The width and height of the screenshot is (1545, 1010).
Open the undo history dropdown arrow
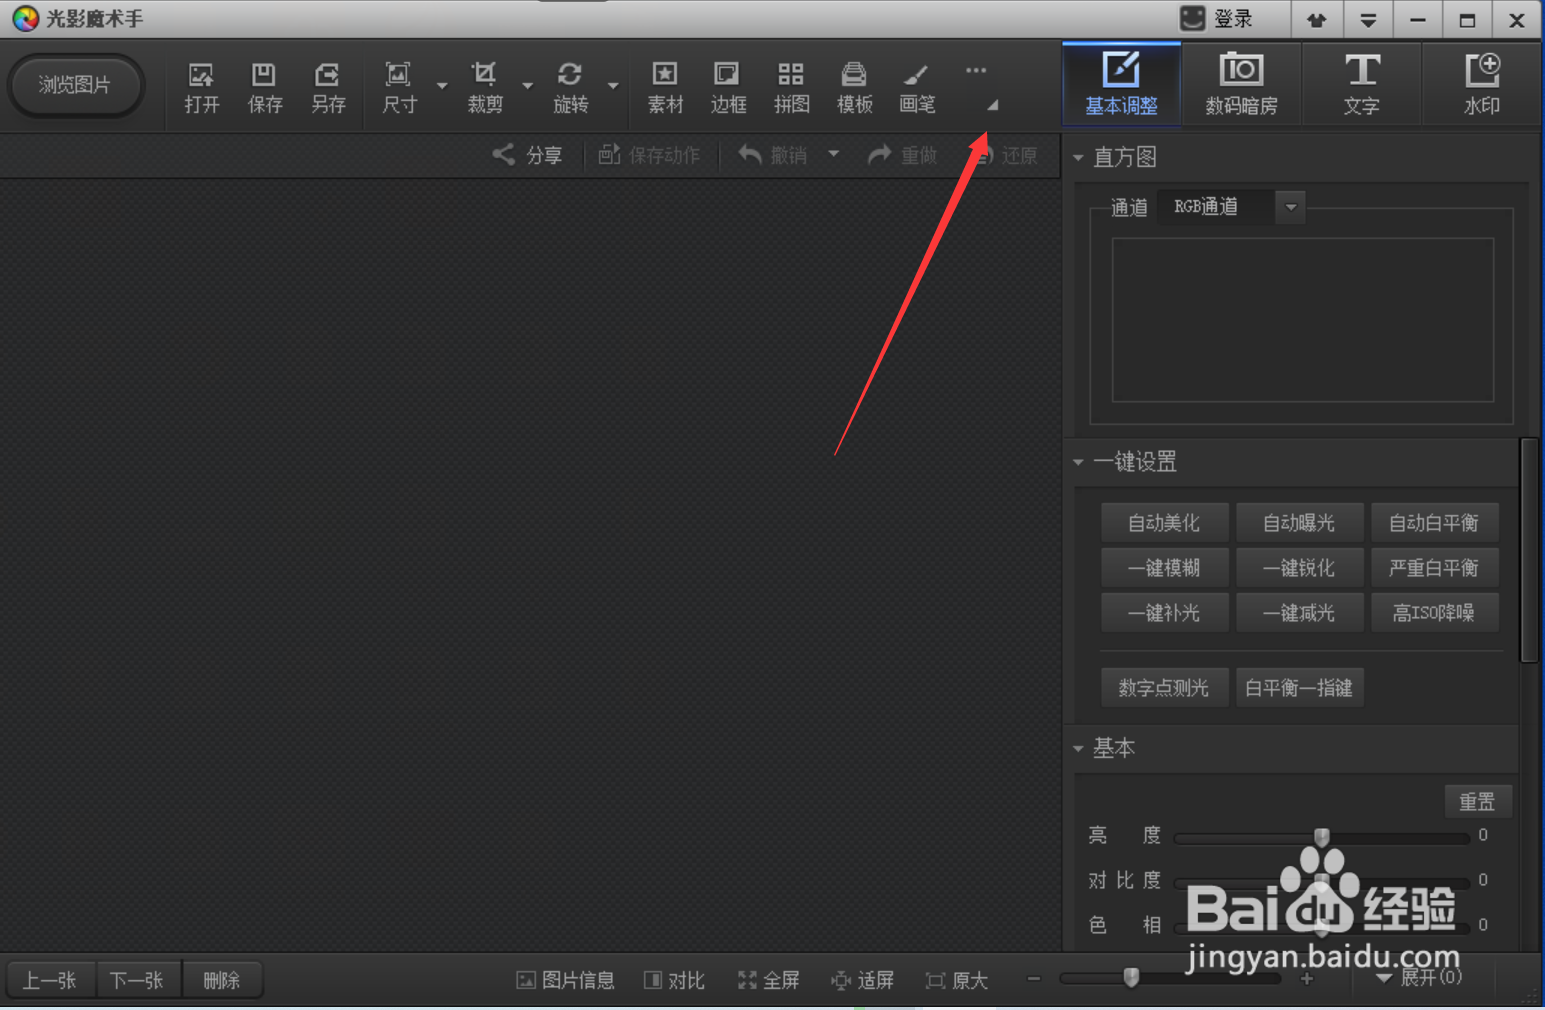click(833, 155)
